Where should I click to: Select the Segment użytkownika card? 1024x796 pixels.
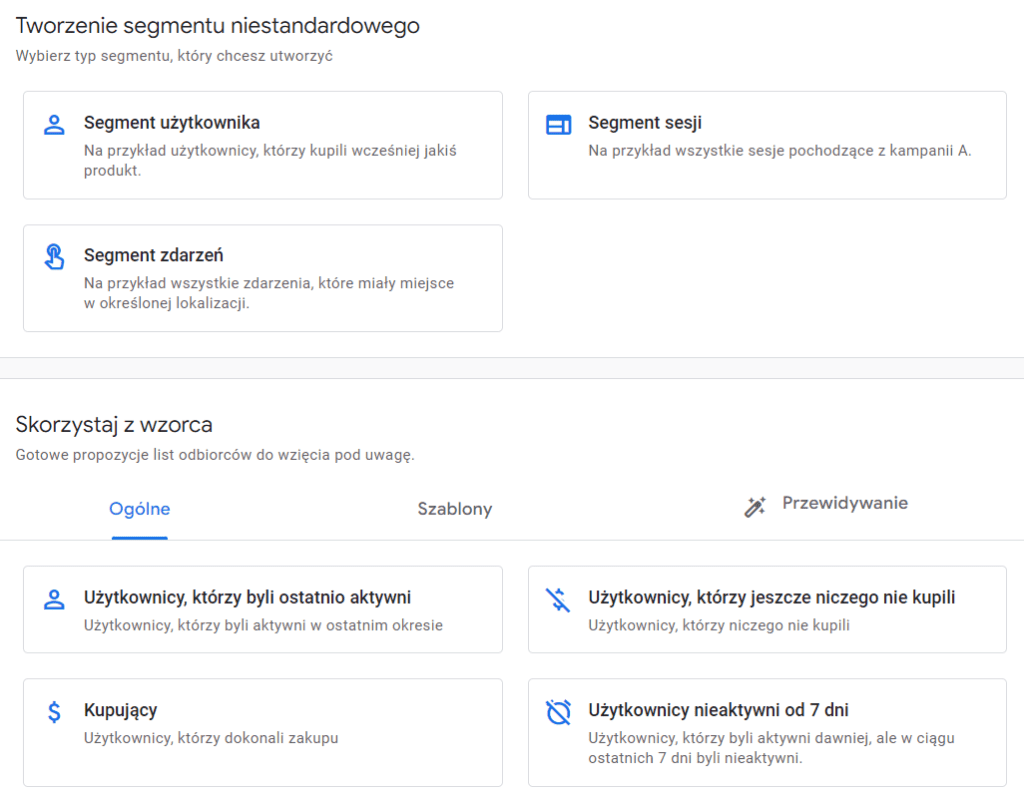coord(263,145)
